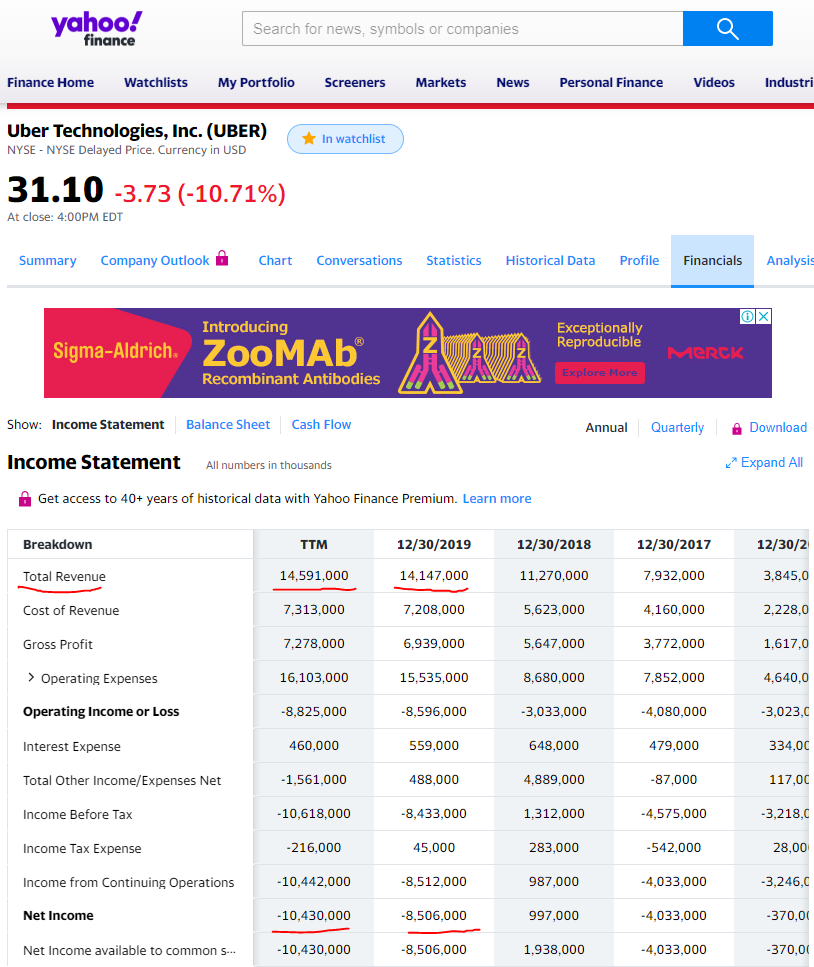The height and width of the screenshot is (967, 814).
Task: Show the Cash Flow view
Action: (321, 424)
